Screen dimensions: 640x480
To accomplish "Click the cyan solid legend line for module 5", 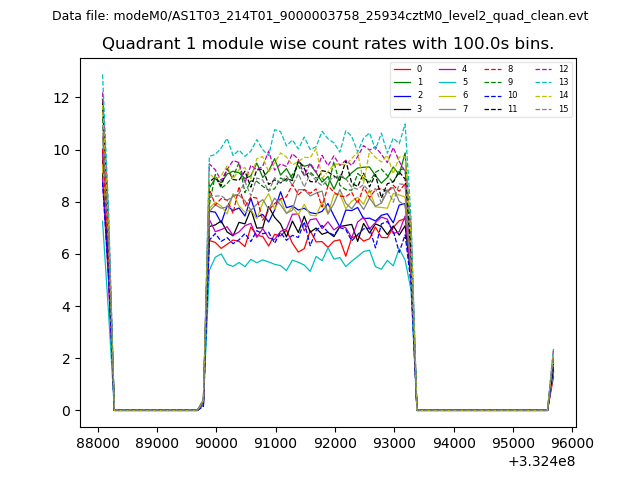I will [x=446, y=82].
